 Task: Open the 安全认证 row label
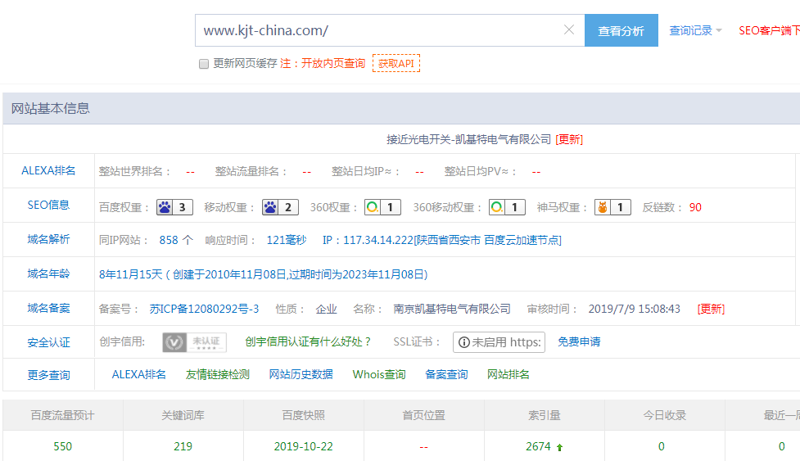pos(48,342)
